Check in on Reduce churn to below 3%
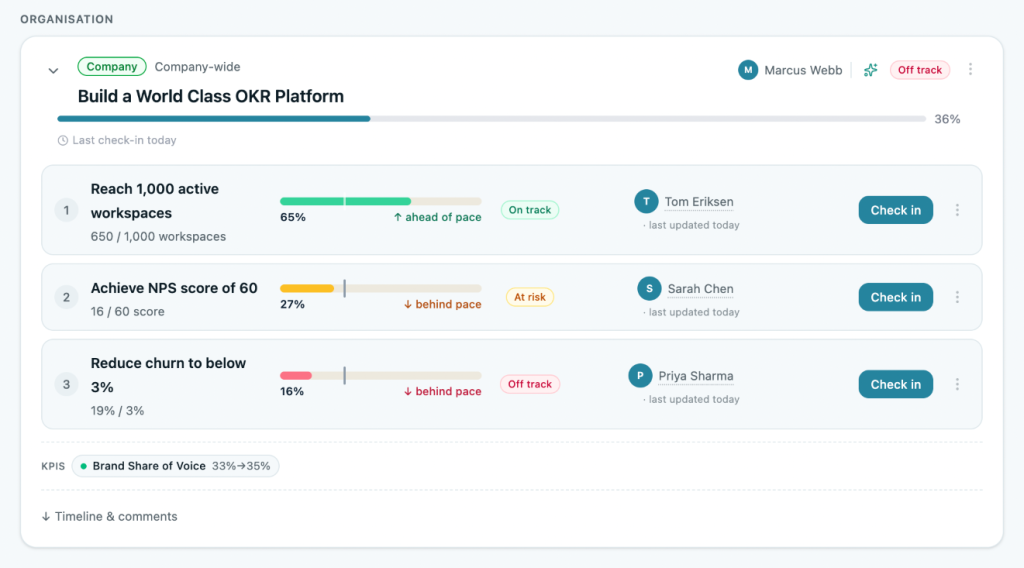This screenshot has height=568, width=1024. click(x=895, y=385)
